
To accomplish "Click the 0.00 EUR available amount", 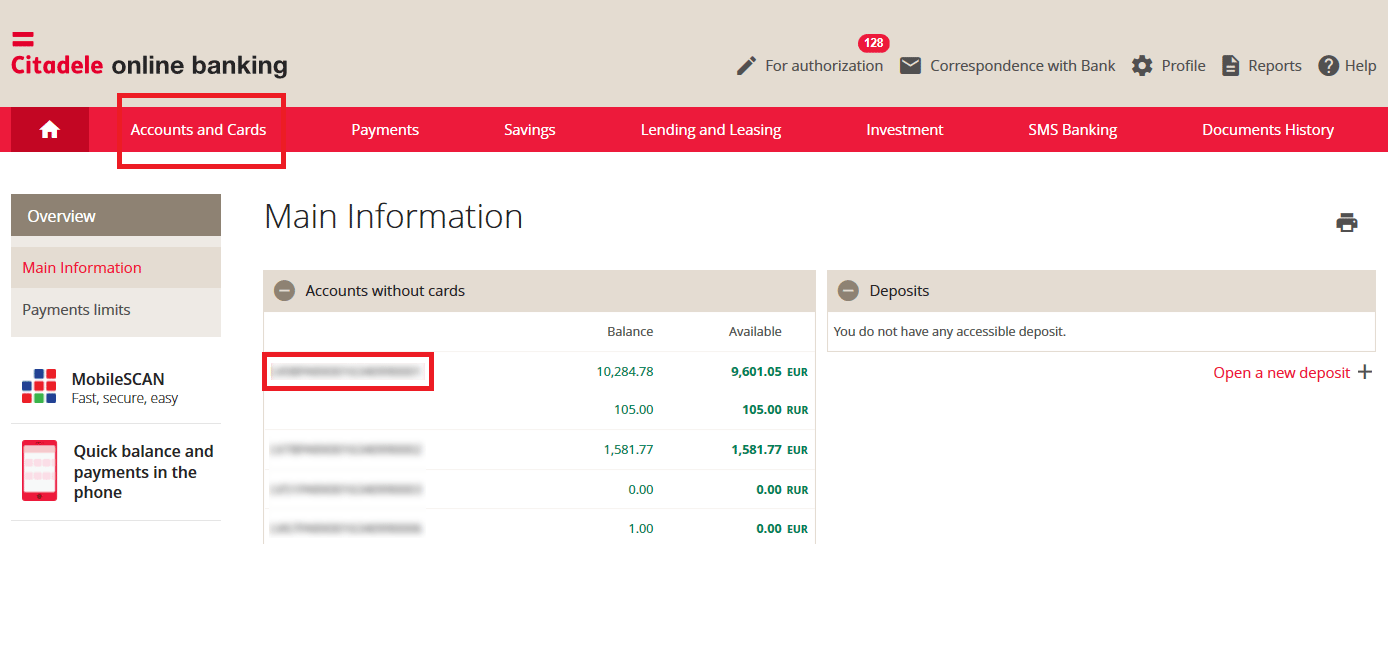I will pyautogui.click(x=782, y=529).
